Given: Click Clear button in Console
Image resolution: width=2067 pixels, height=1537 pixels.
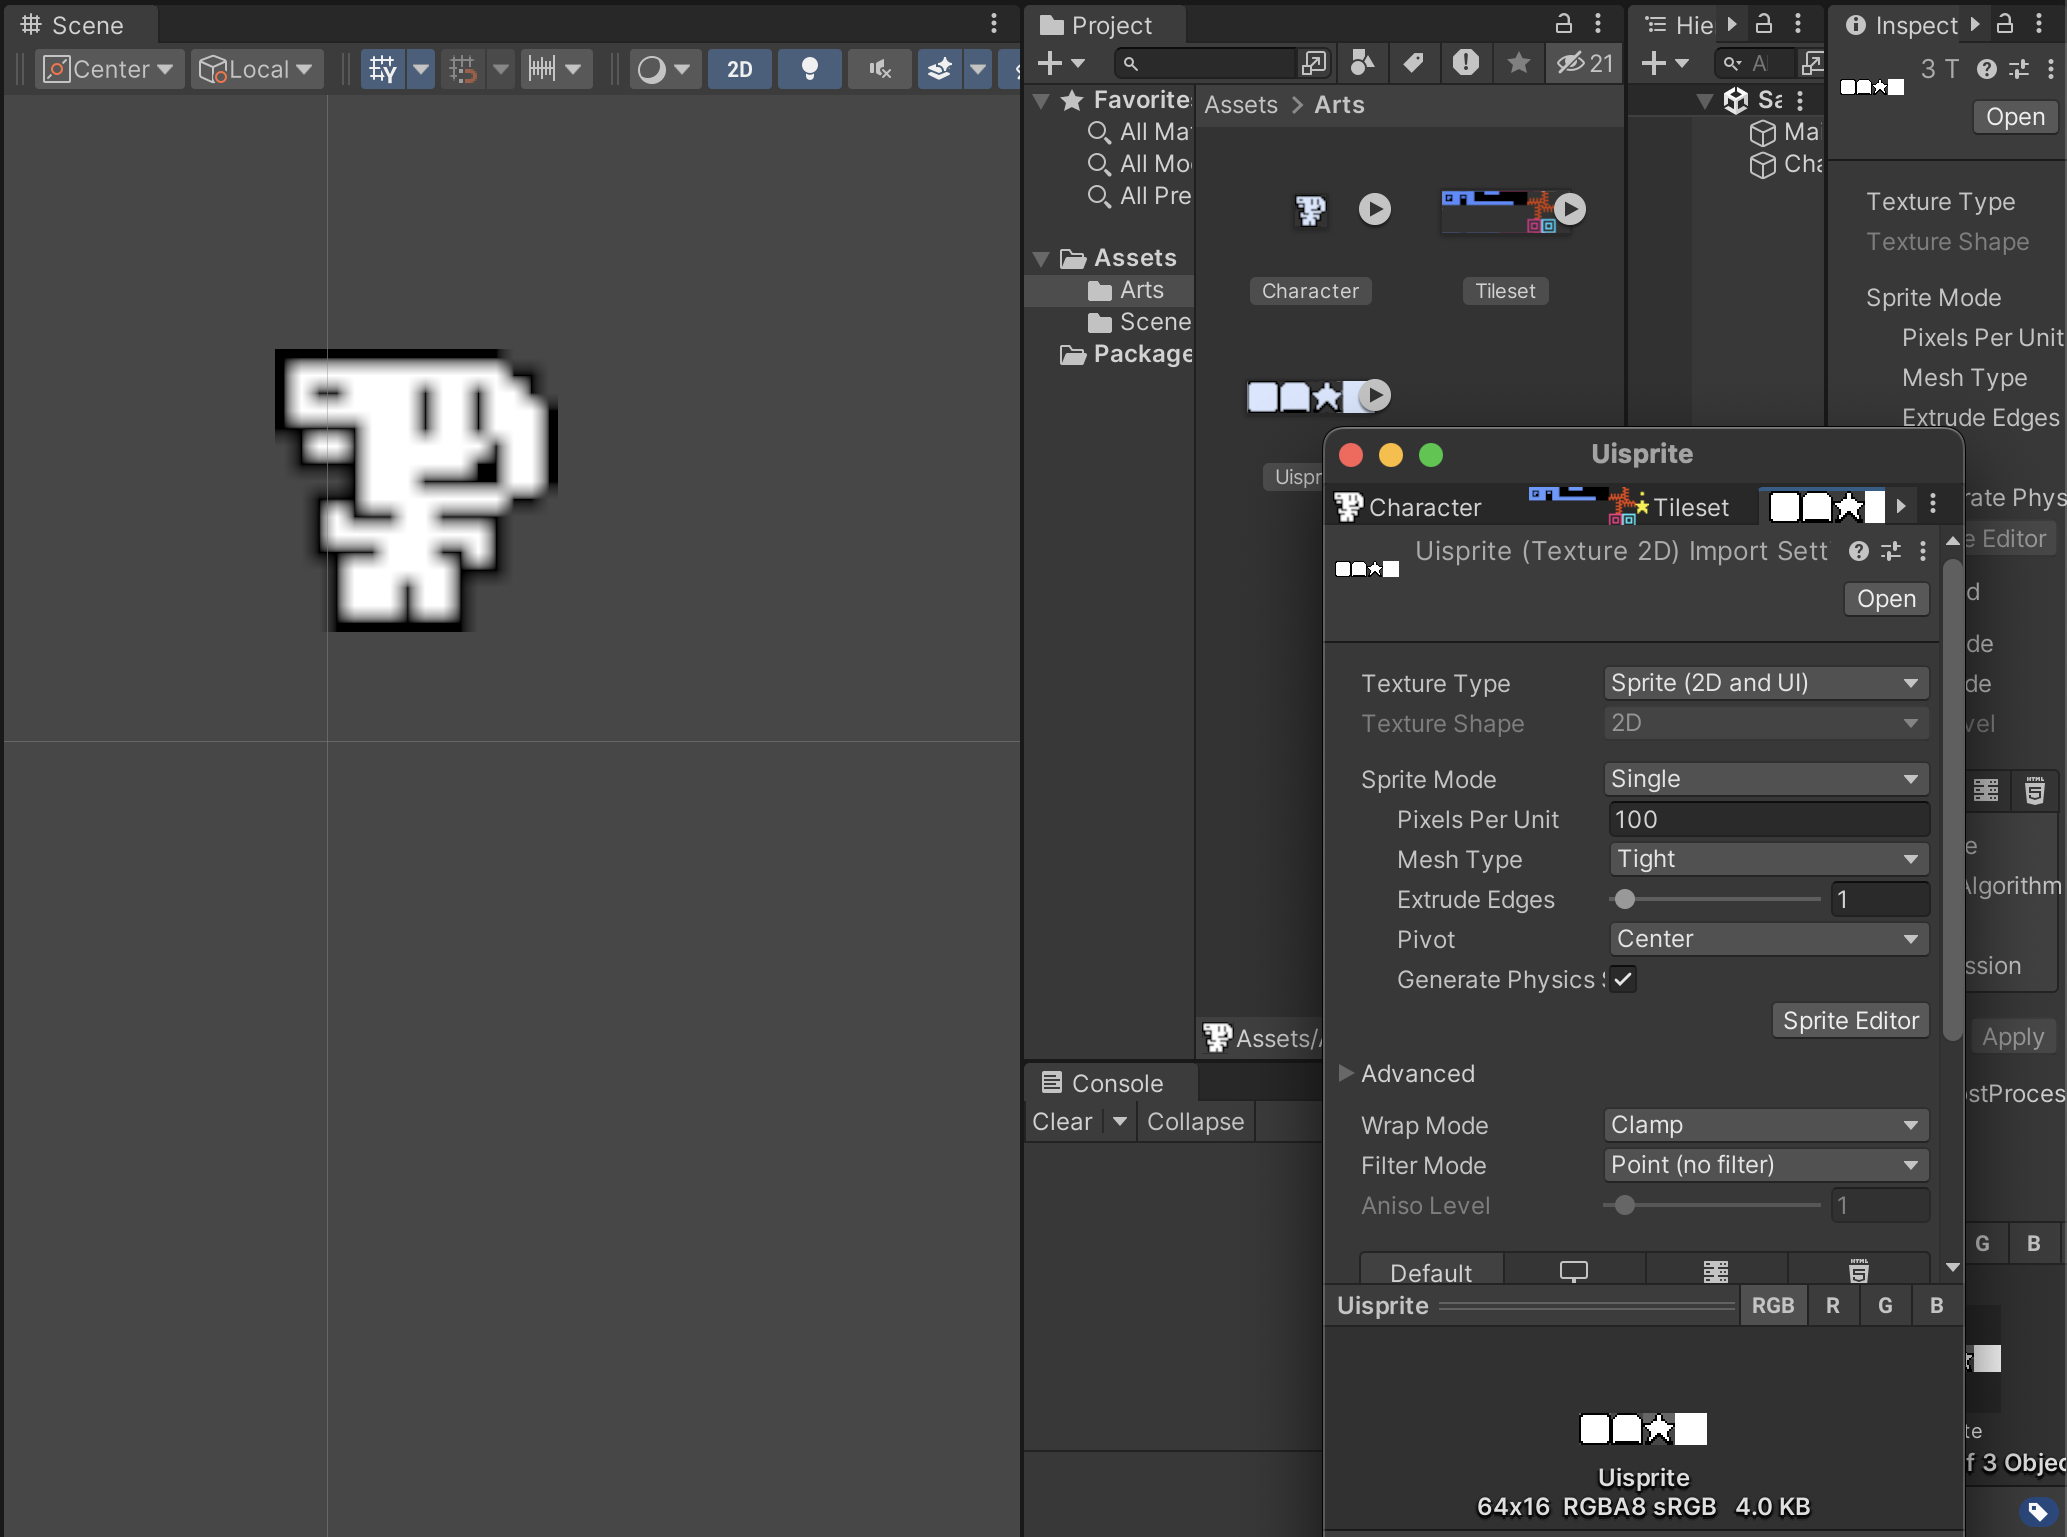Looking at the screenshot, I should [1061, 1122].
